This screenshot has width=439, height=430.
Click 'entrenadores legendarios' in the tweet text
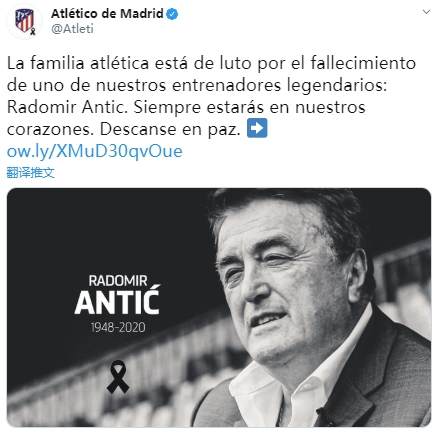tap(279, 85)
